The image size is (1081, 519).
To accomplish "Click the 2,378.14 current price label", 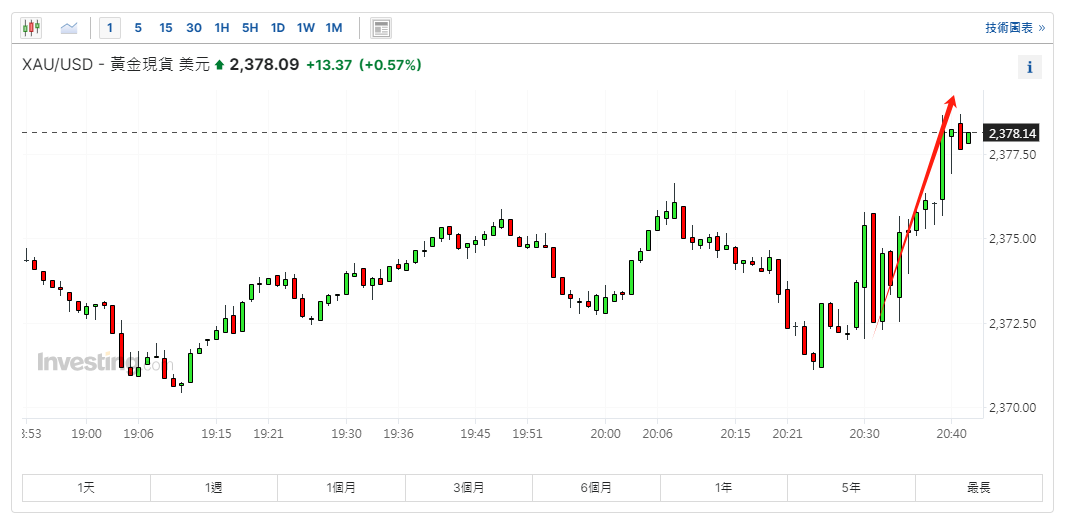I will [1012, 133].
